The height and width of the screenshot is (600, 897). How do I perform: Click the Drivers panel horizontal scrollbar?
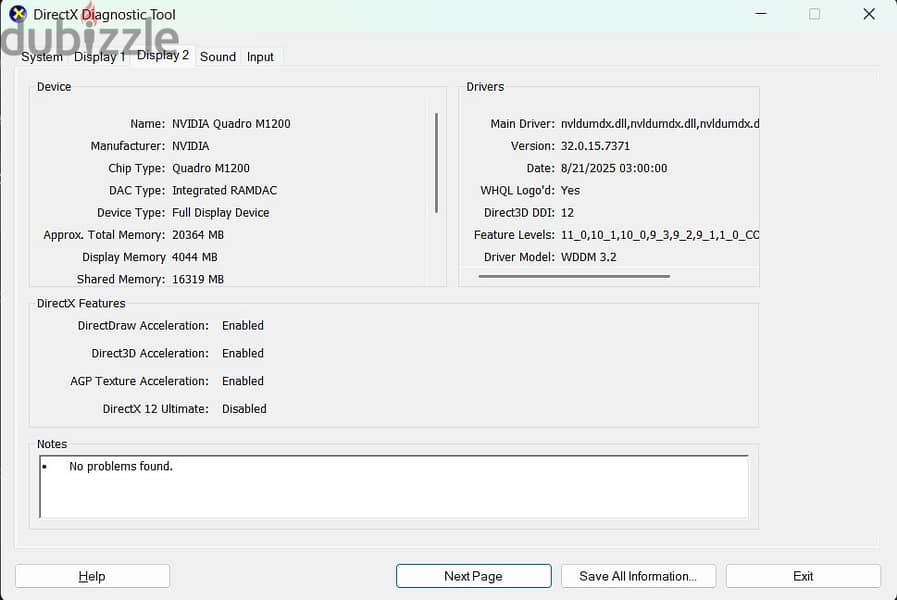pos(574,276)
